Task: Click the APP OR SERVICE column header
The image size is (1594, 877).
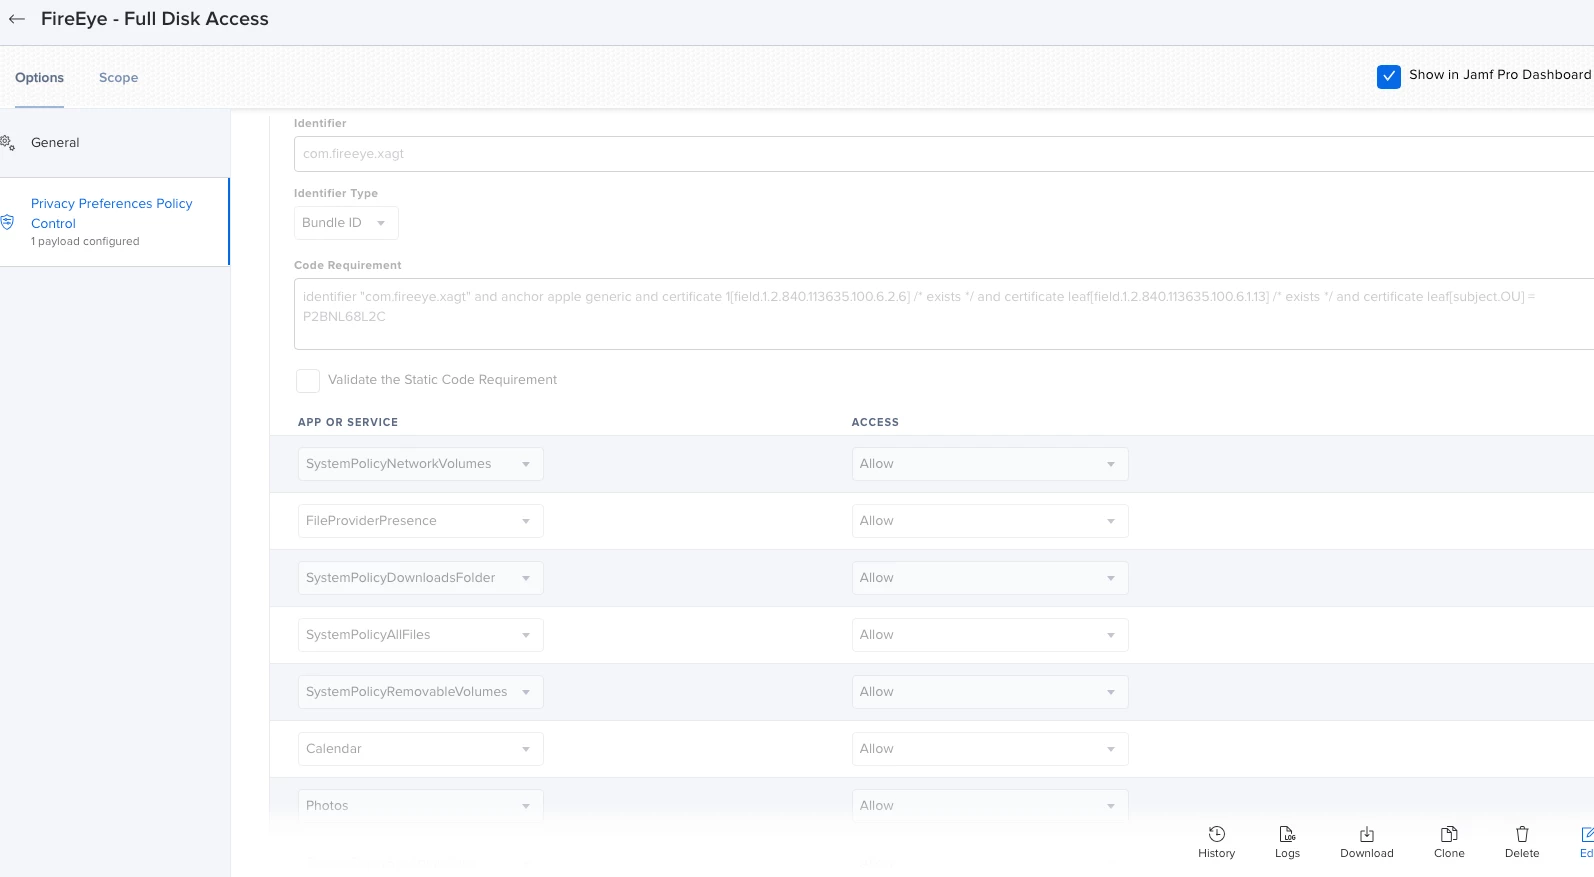Action: tap(348, 422)
